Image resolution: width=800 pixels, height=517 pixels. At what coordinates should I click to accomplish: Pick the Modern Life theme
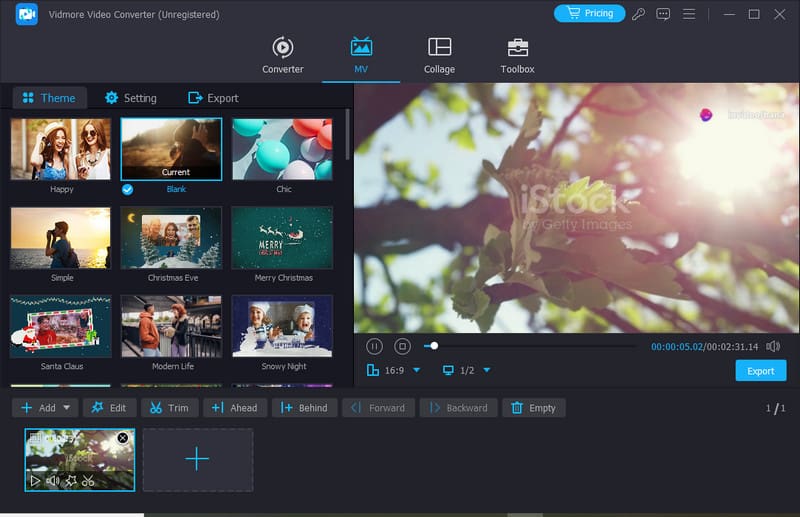point(171,327)
